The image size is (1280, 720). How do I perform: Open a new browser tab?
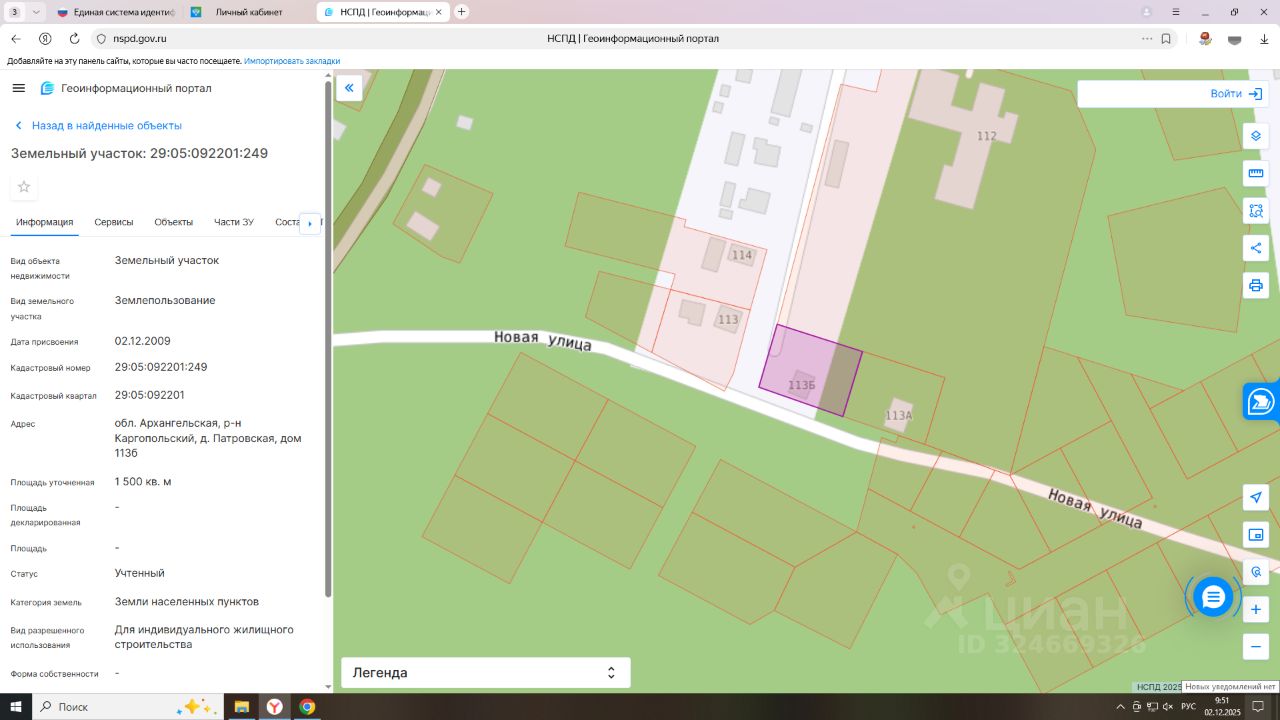click(x=461, y=12)
